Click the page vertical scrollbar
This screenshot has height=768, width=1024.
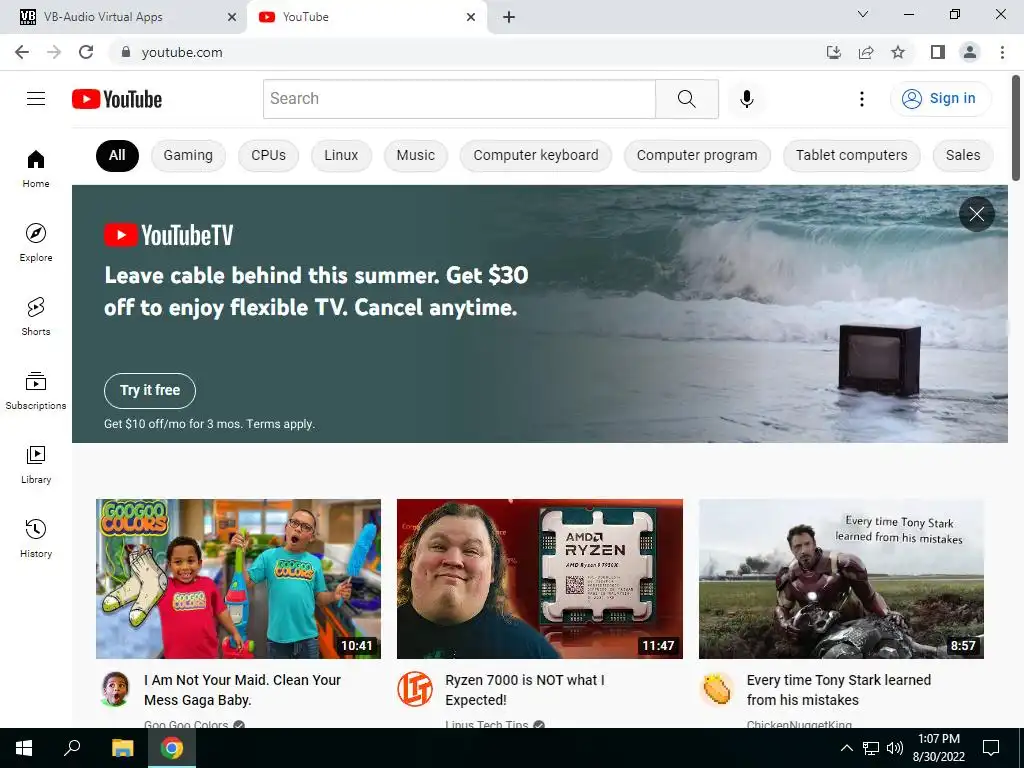click(1016, 127)
